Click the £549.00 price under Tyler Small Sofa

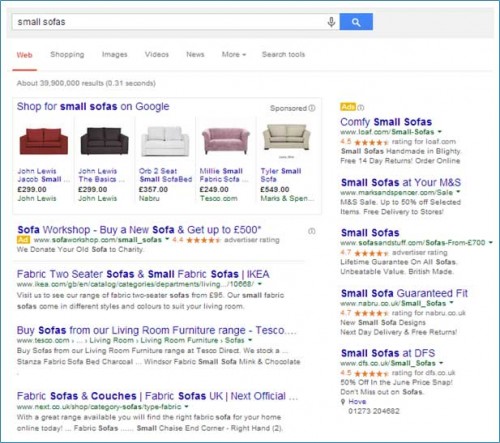pos(275,189)
